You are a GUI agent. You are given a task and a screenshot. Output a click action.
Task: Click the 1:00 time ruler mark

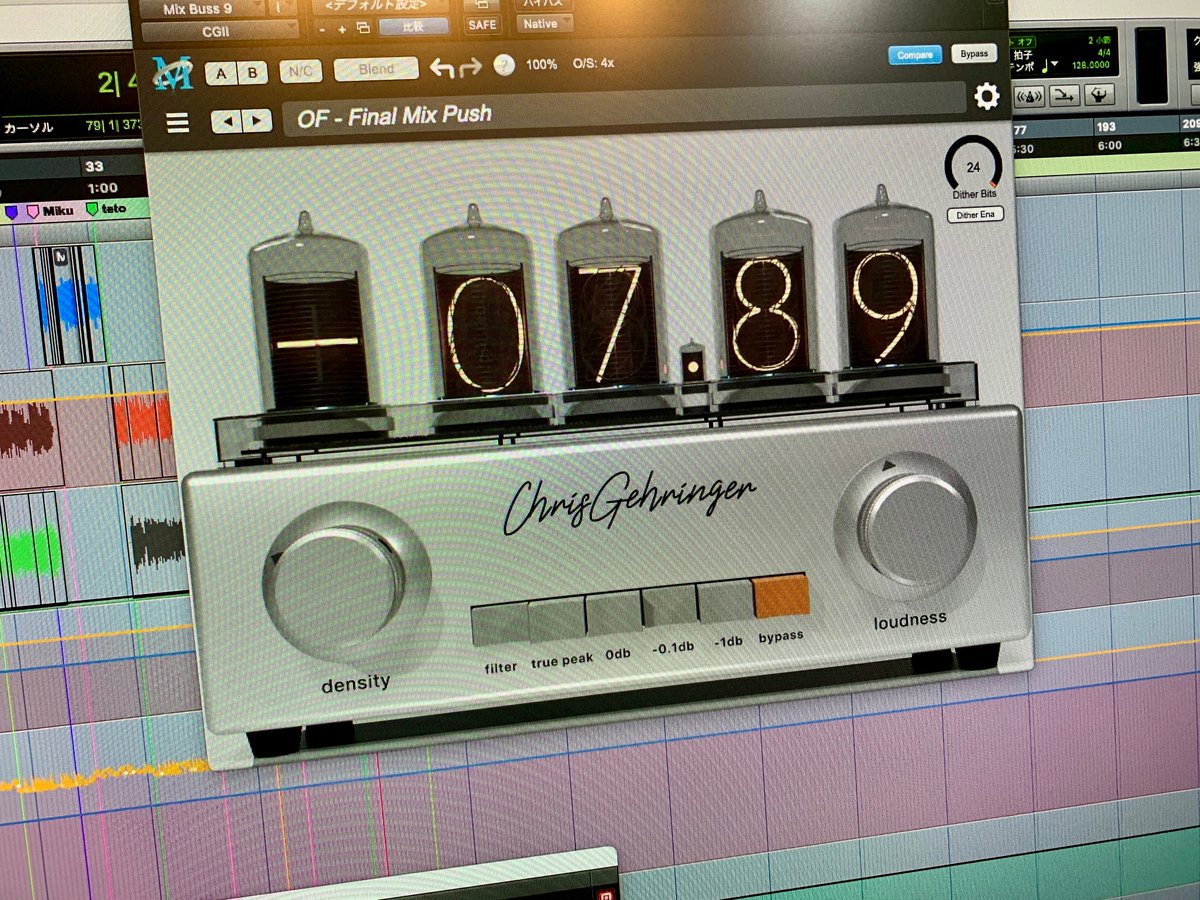[x=102, y=187]
